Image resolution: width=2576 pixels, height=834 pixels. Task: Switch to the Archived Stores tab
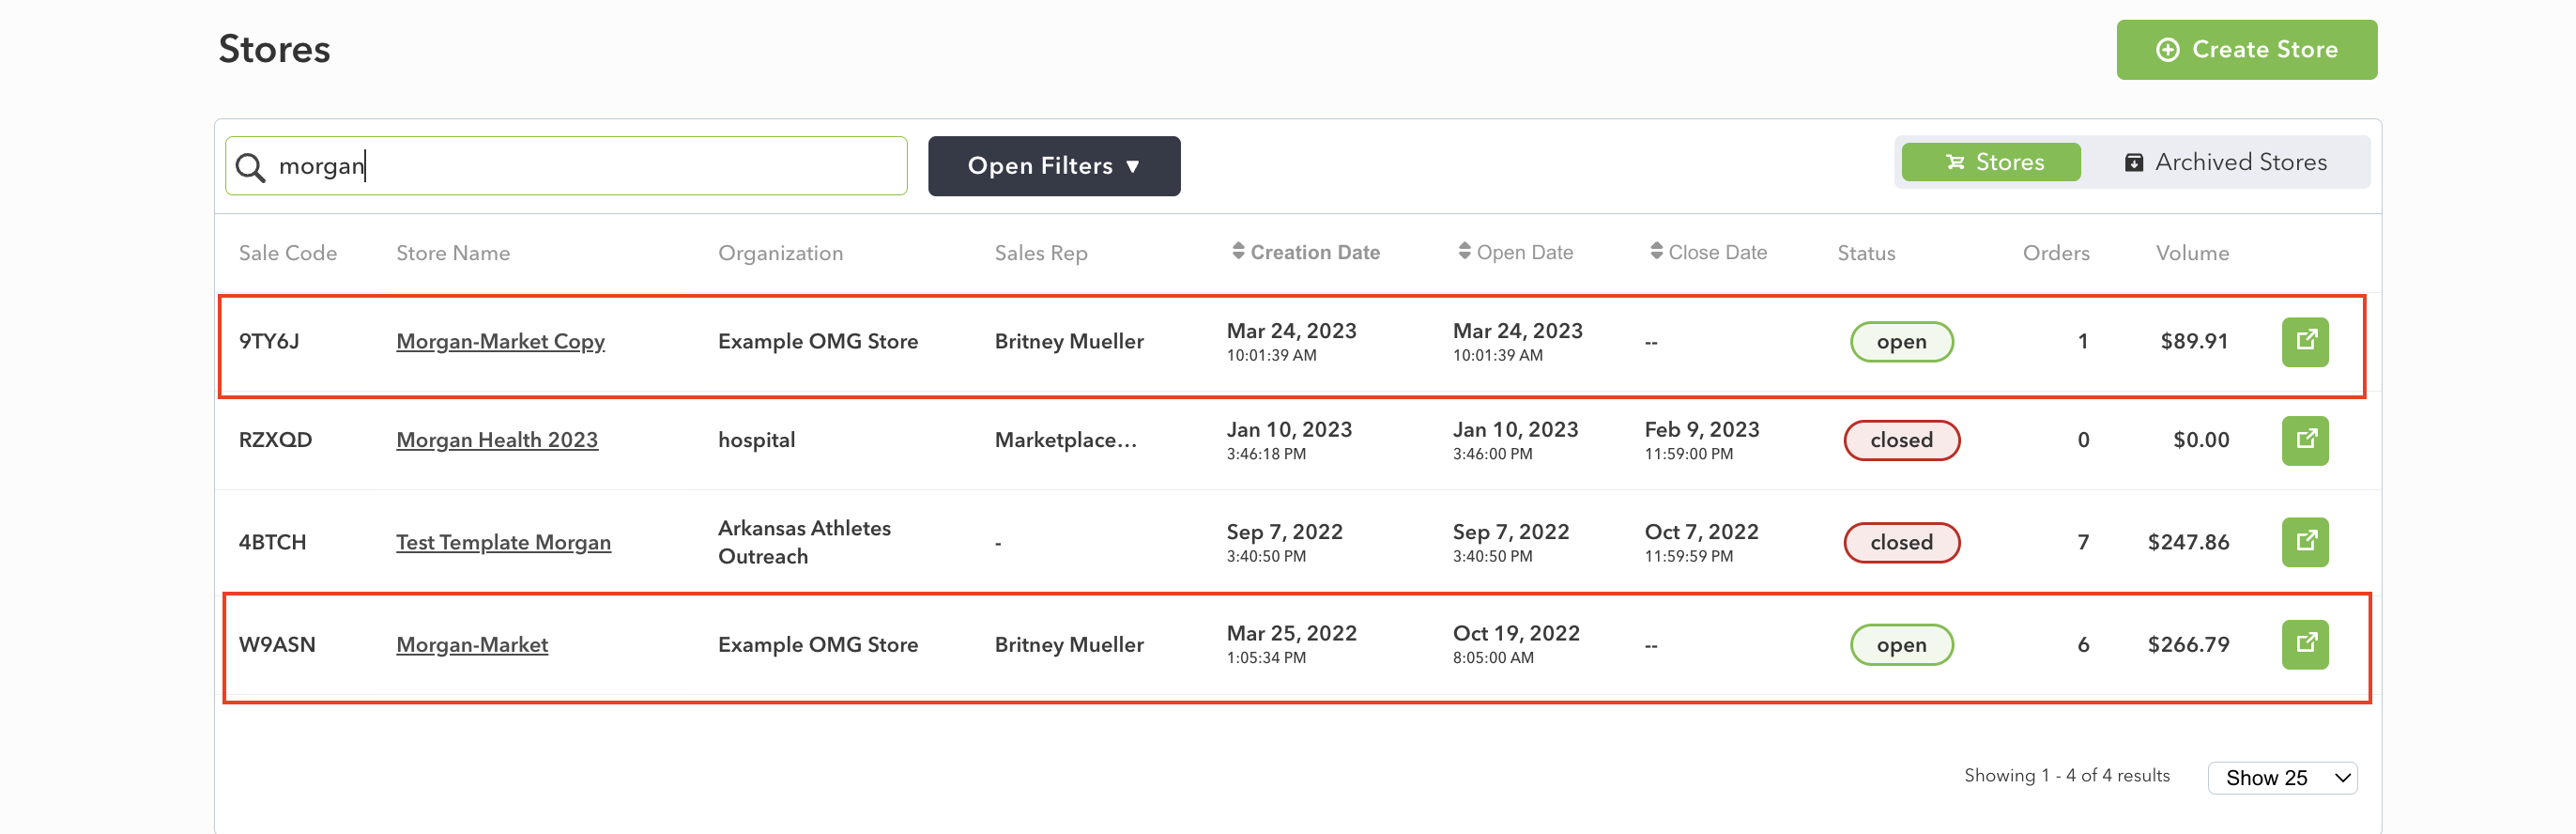click(2225, 162)
